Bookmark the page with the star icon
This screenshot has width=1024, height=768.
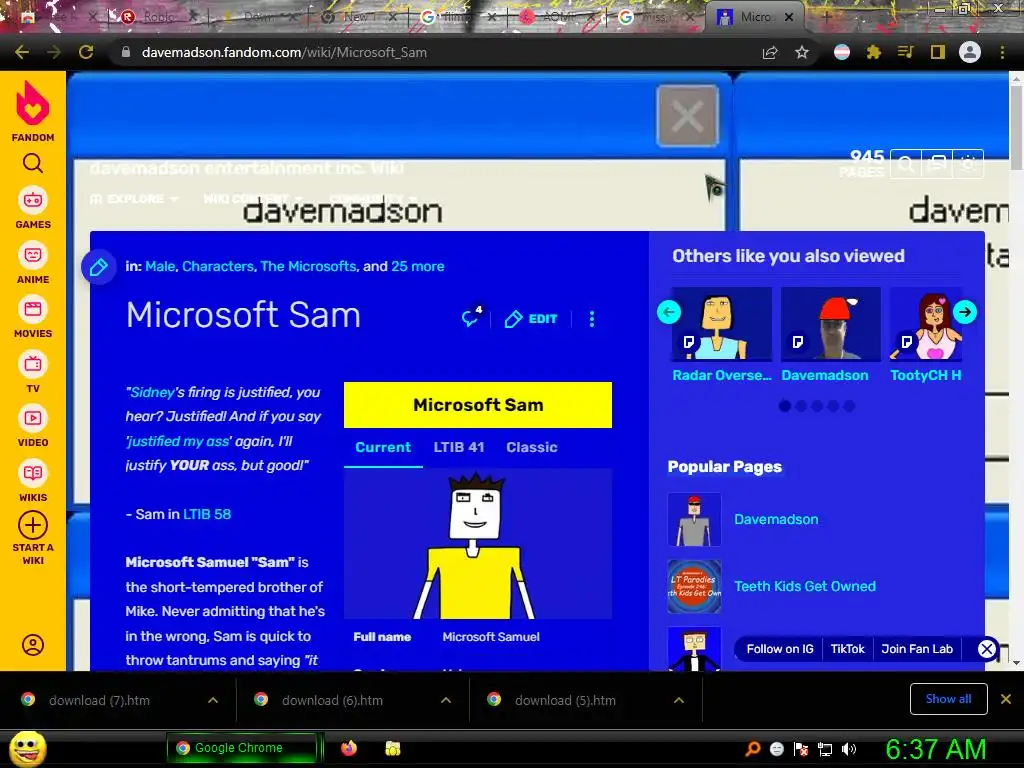pyautogui.click(x=802, y=52)
